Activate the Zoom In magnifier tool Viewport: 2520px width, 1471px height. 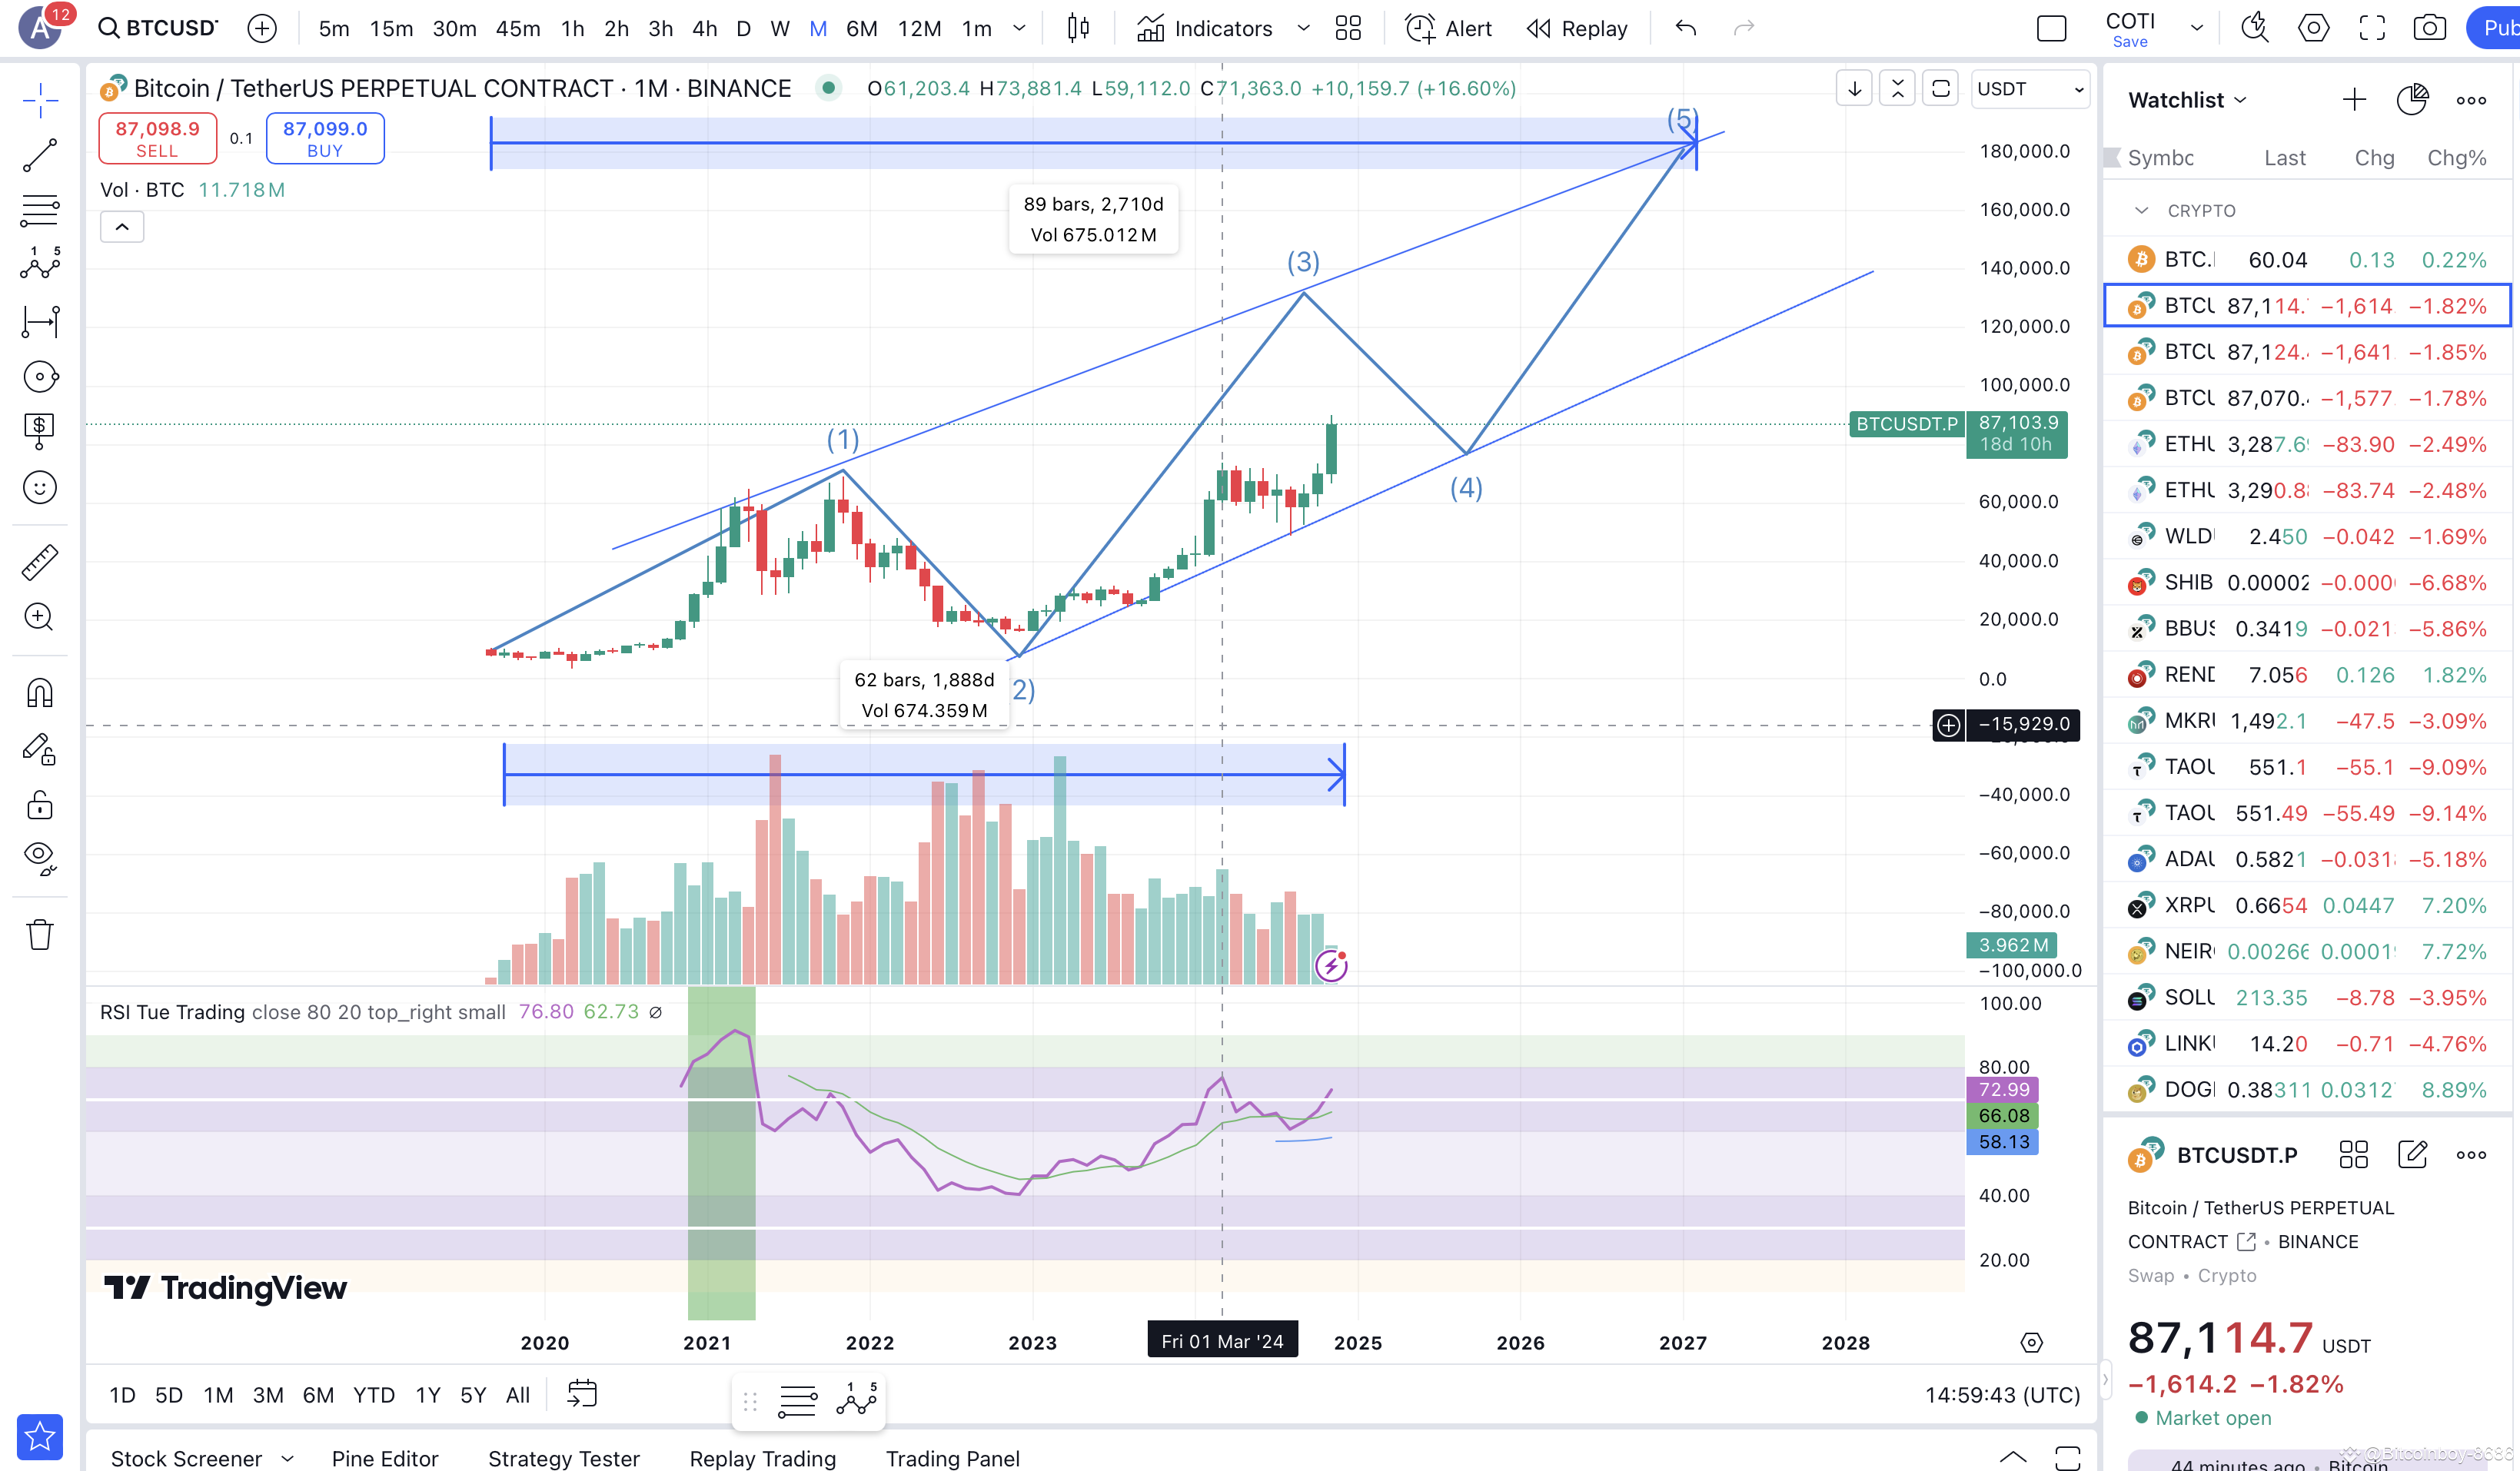[x=40, y=617]
